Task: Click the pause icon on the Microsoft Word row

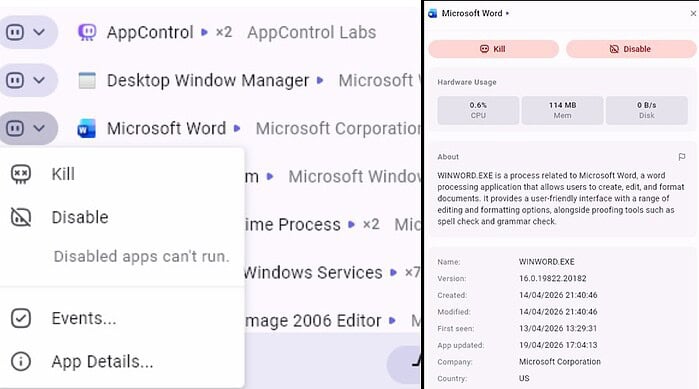Action: pos(15,129)
